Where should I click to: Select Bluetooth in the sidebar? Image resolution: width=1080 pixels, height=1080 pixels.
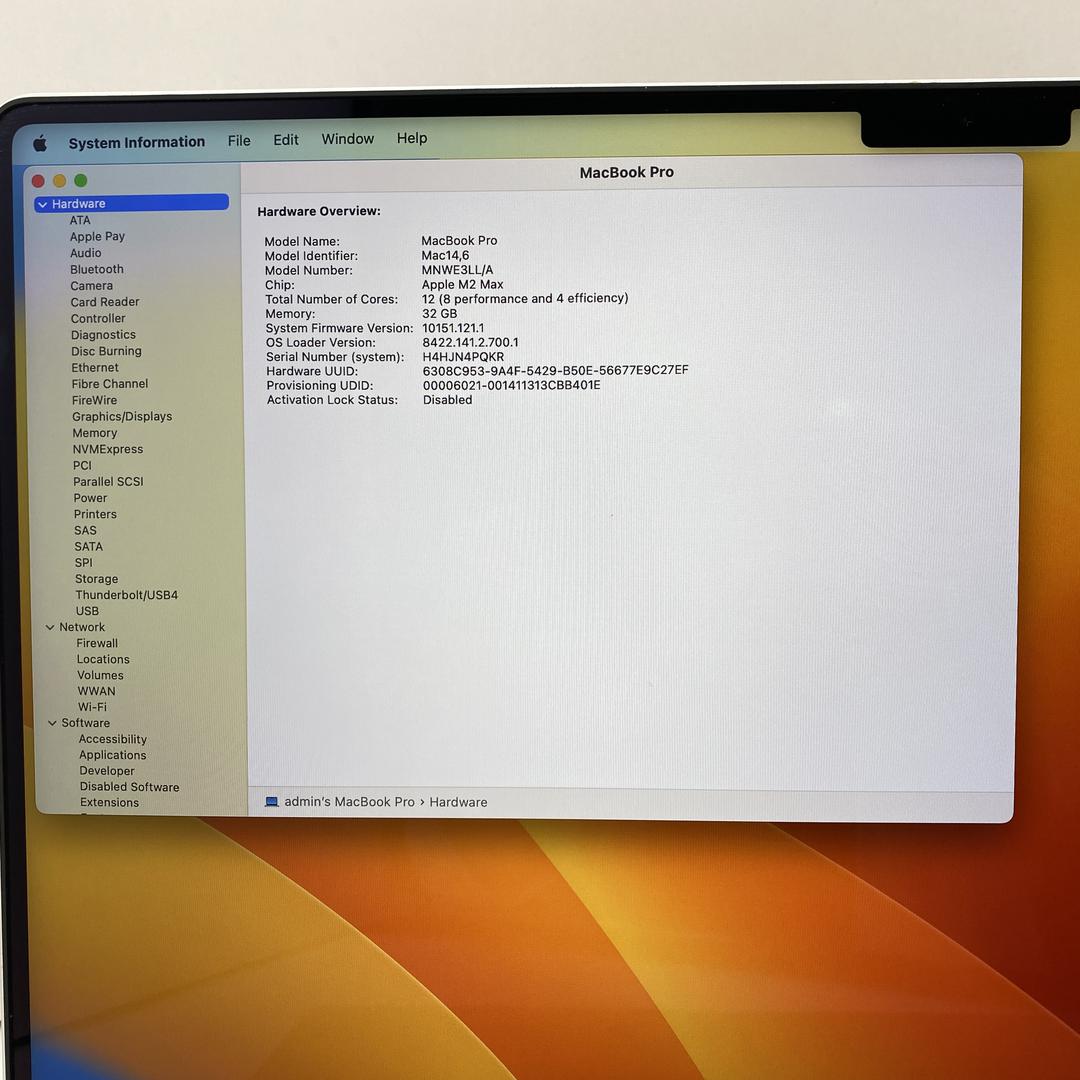click(x=97, y=269)
